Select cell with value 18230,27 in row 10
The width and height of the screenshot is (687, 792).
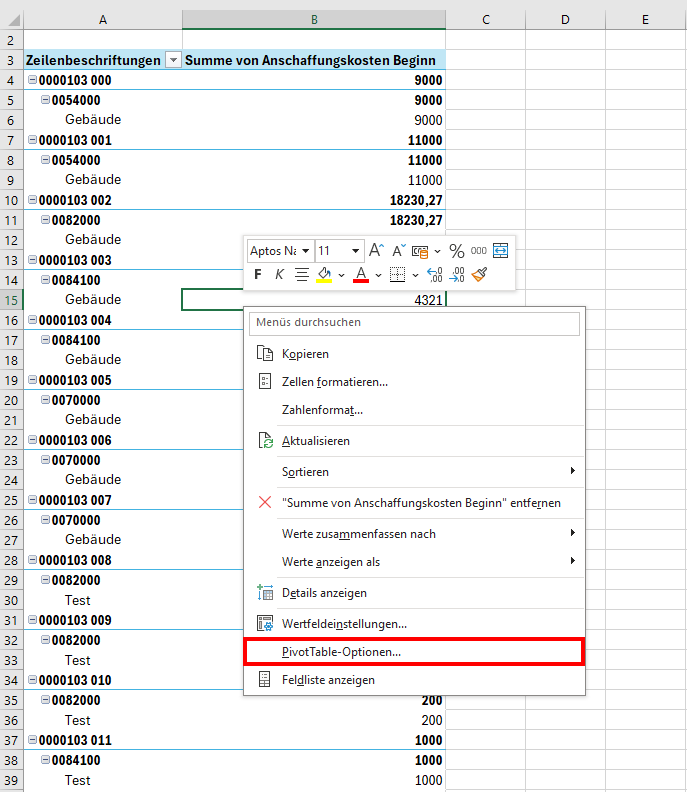pyautogui.click(x=314, y=201)
